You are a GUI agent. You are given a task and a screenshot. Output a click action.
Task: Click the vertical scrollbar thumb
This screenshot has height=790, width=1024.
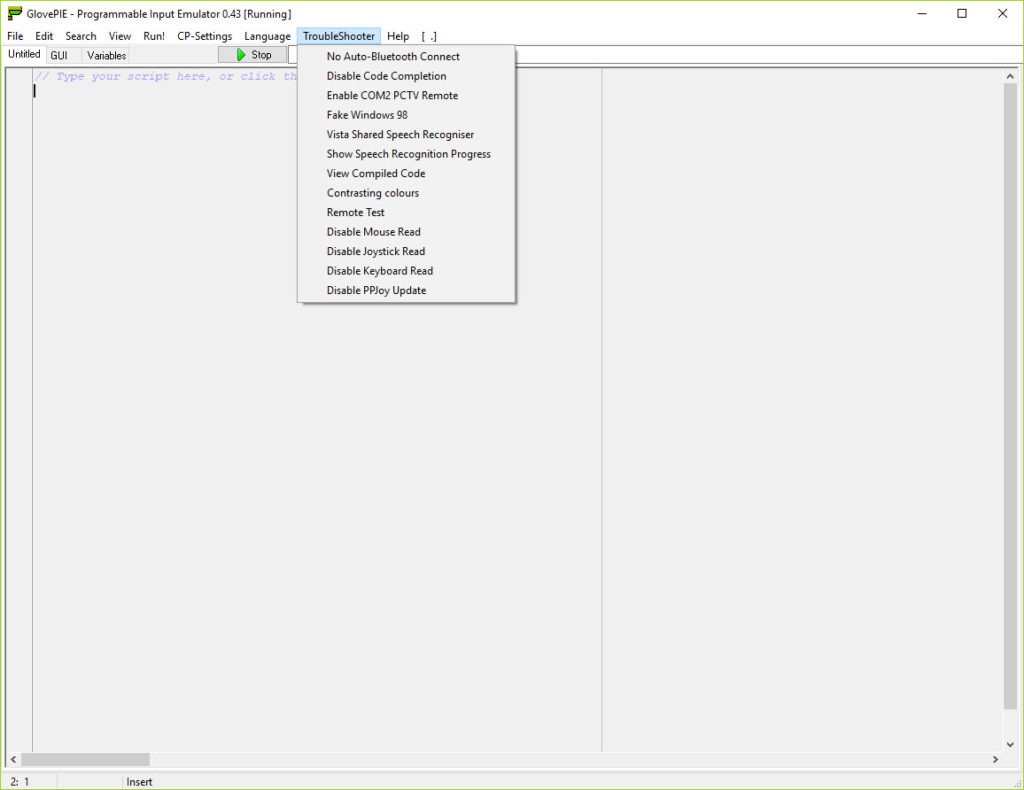(1010, 396)
